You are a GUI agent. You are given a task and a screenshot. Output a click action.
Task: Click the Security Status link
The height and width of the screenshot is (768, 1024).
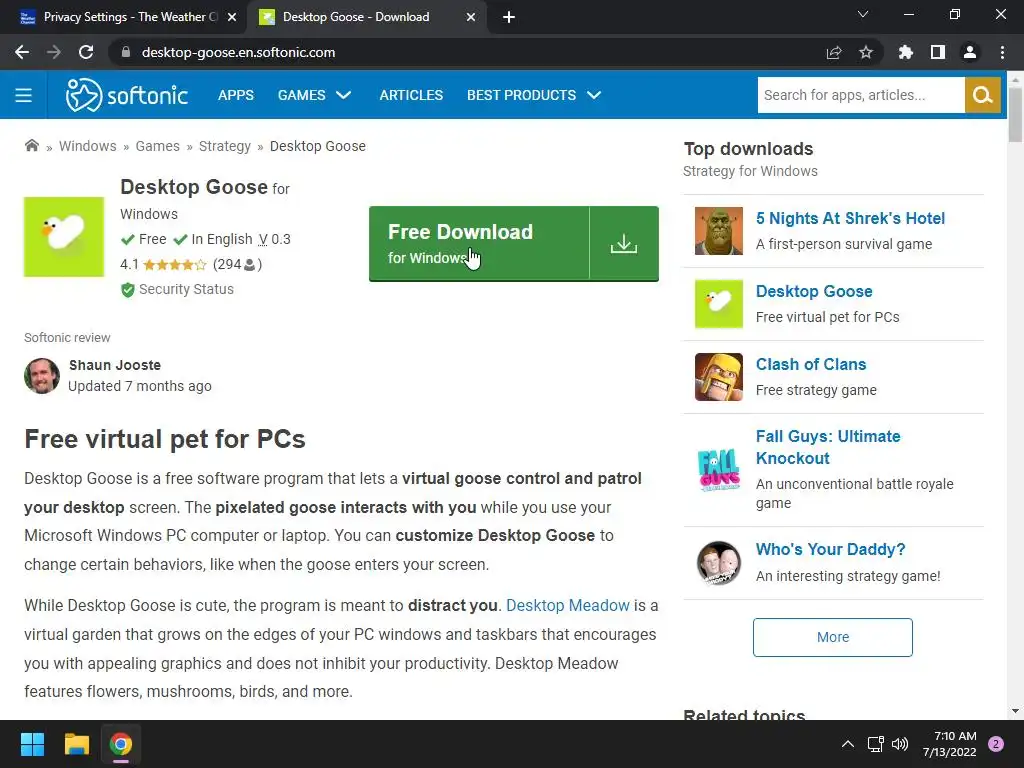[x=186, y=289]
